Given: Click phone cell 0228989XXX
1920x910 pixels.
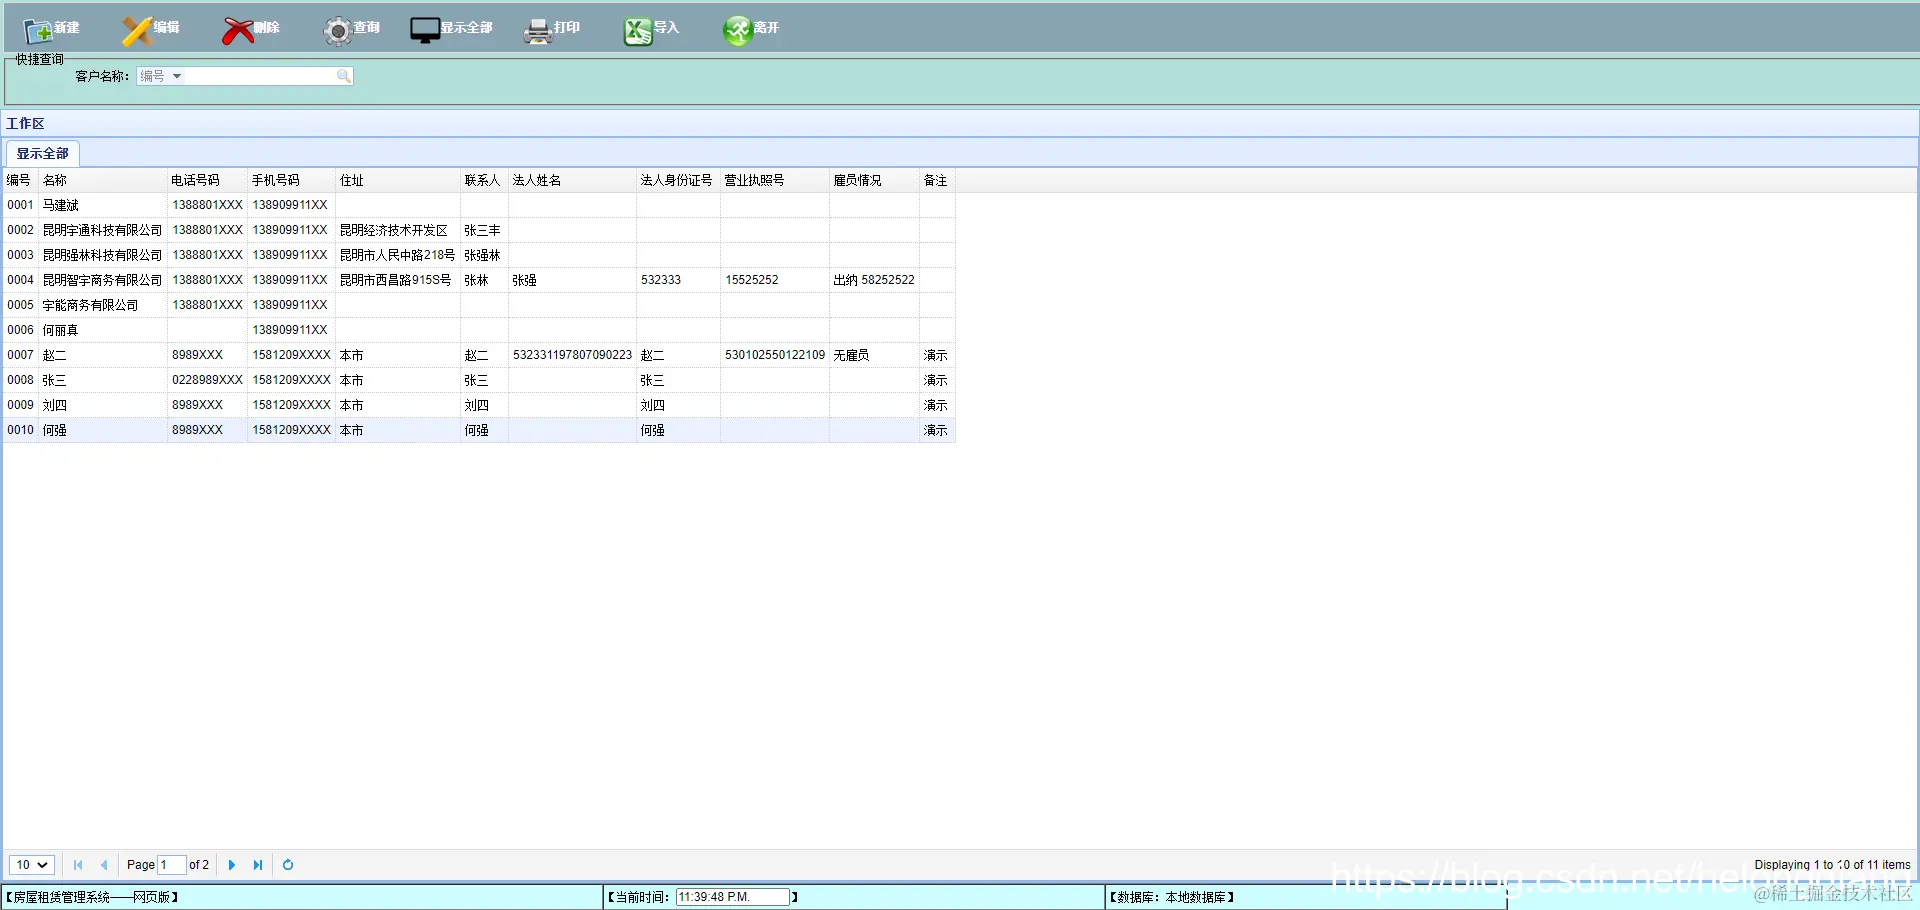Looking at the screenshot, I should point(207,380).
